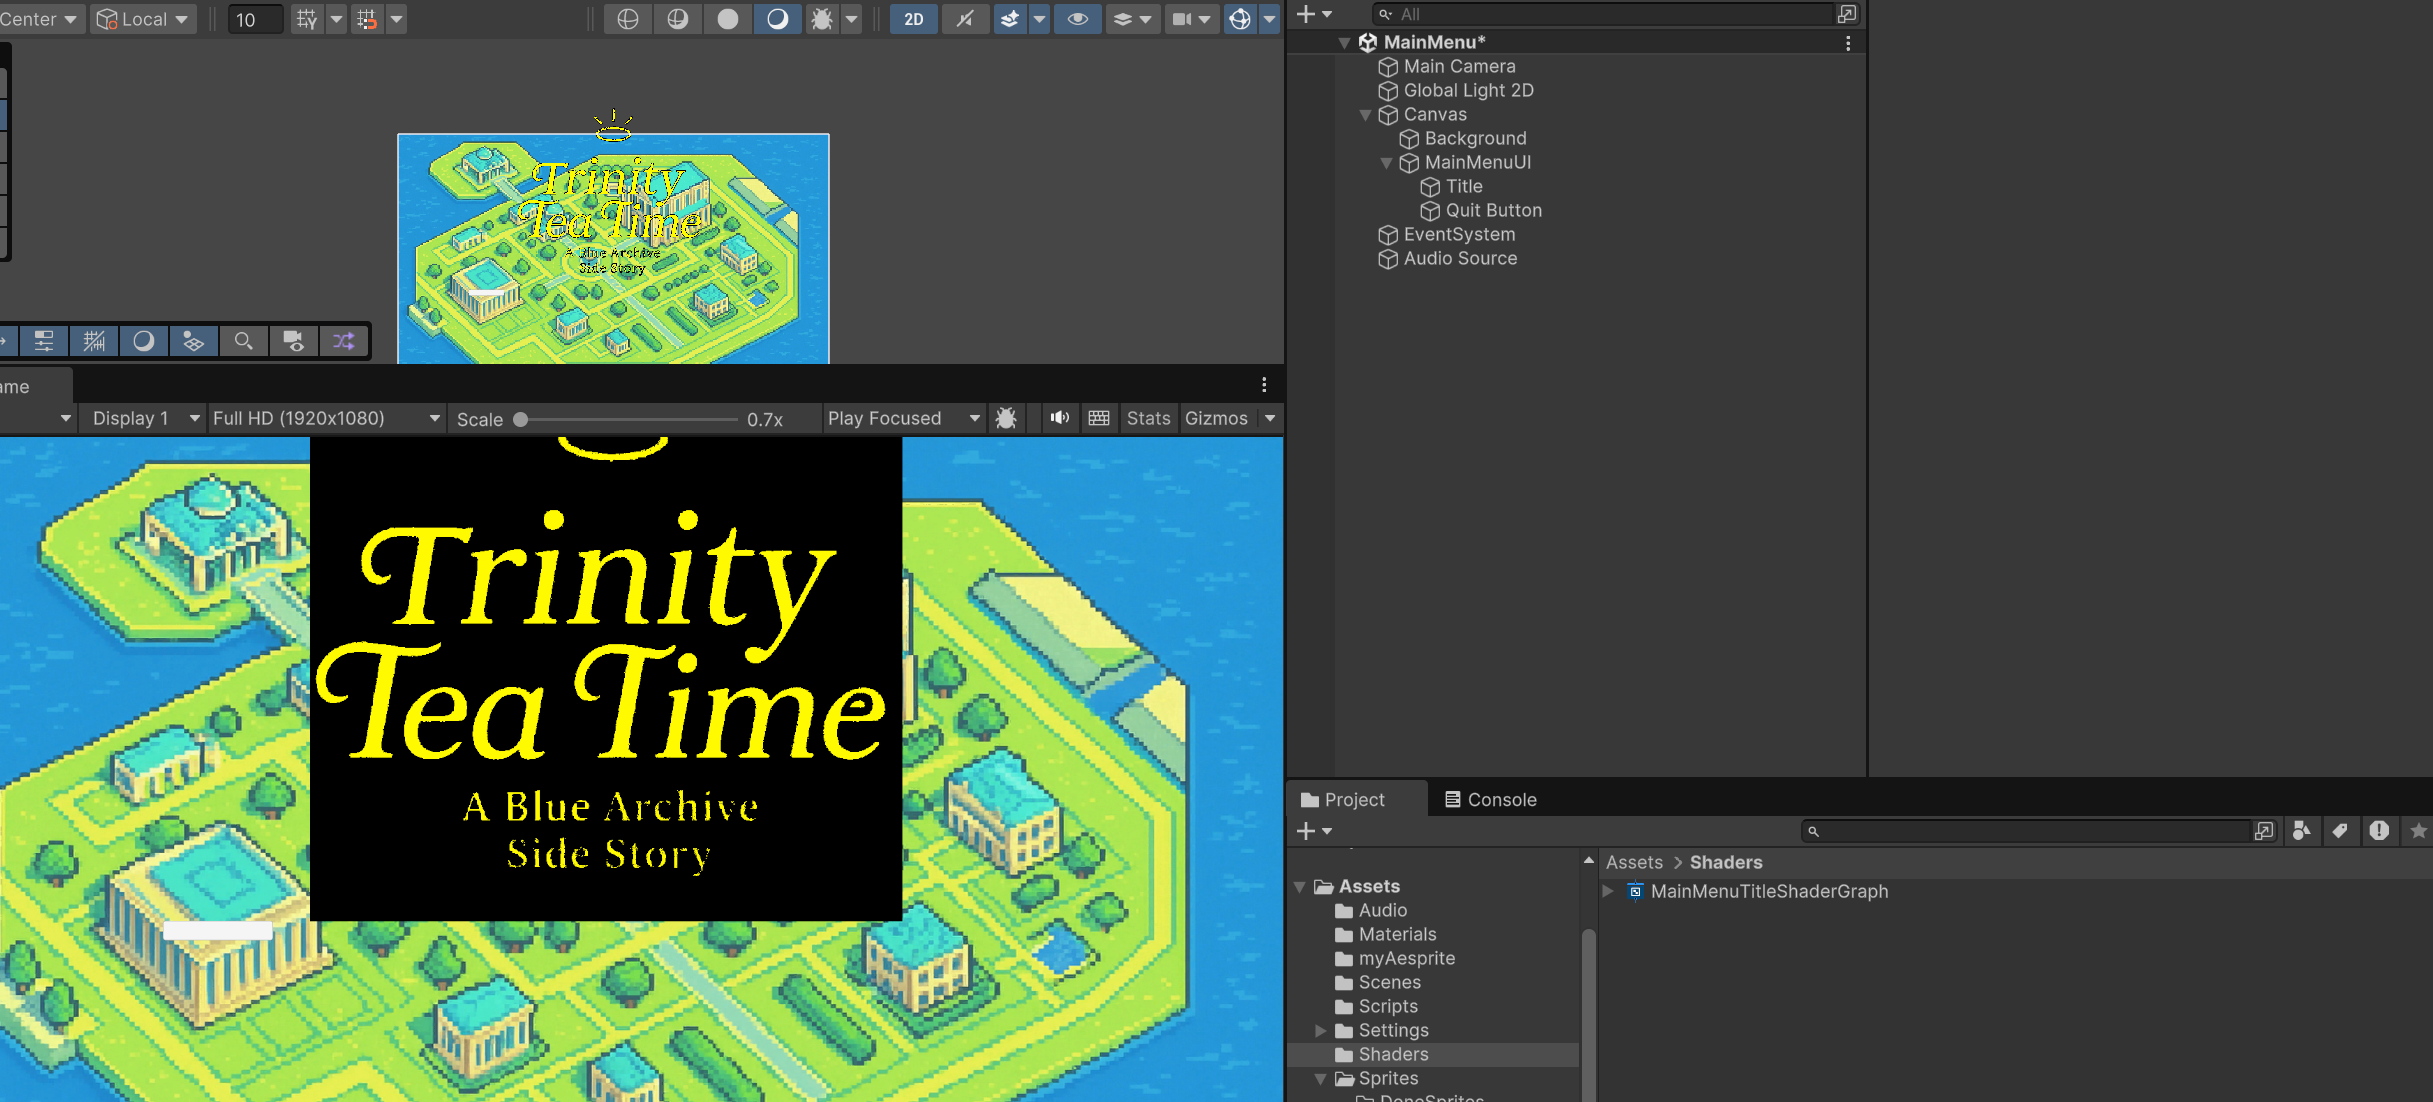
Task: Click the scene visibility eye icon
Action: pos(1077,19)
